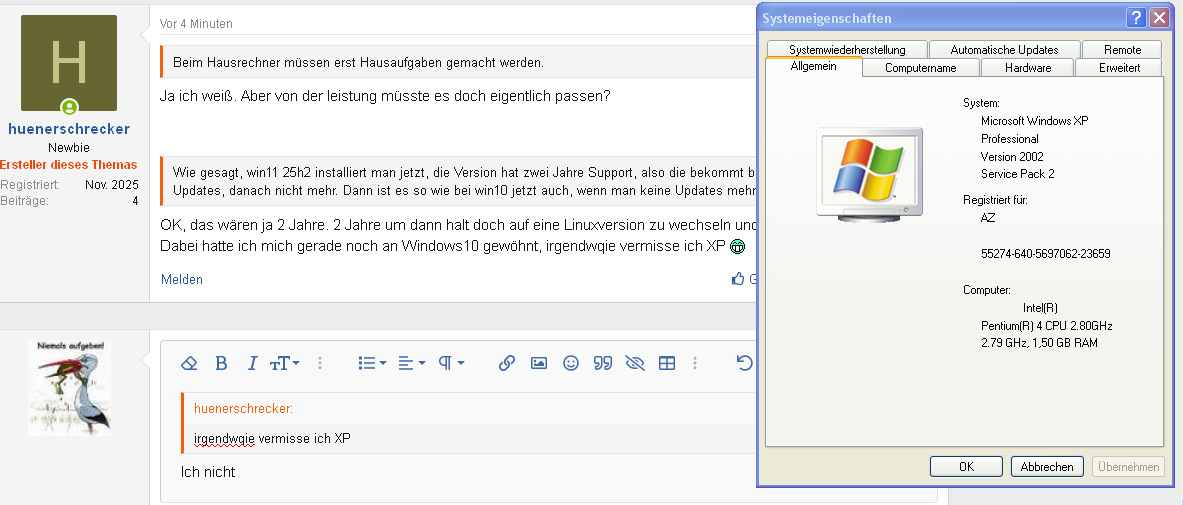This screenshot has height=505, width=1183.
Task: Click the green online status badge on avatar
Action: pos(69,107)
